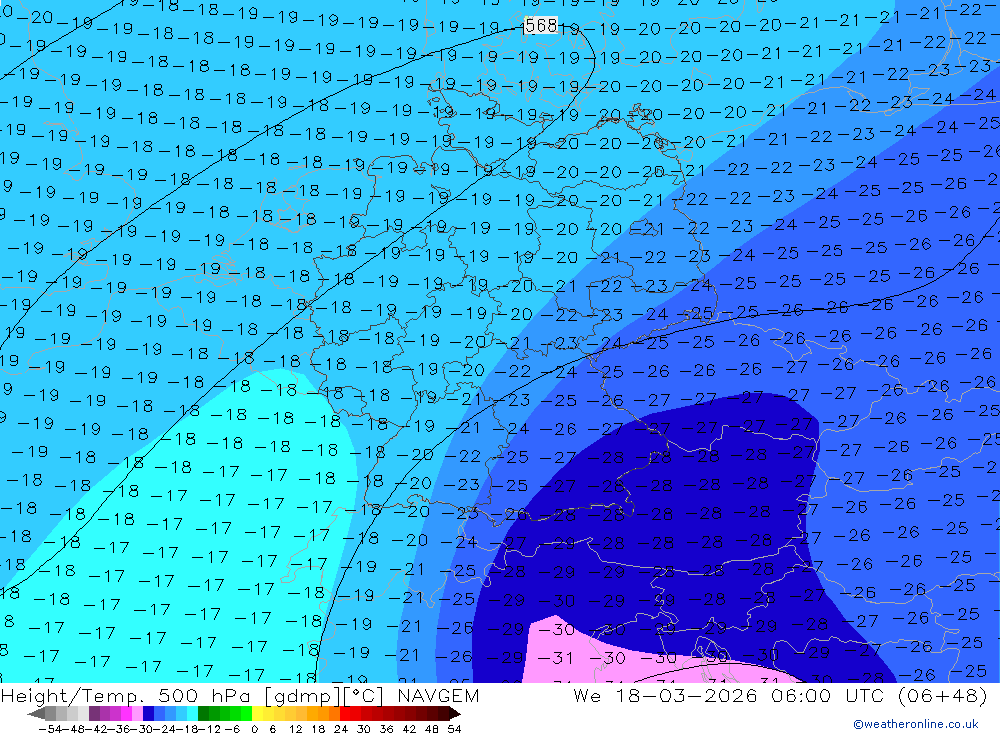Click the date 'We 18-03-2026'
Image resolution: width=1000 pixels, height=733 pixels.
(665, 695)
